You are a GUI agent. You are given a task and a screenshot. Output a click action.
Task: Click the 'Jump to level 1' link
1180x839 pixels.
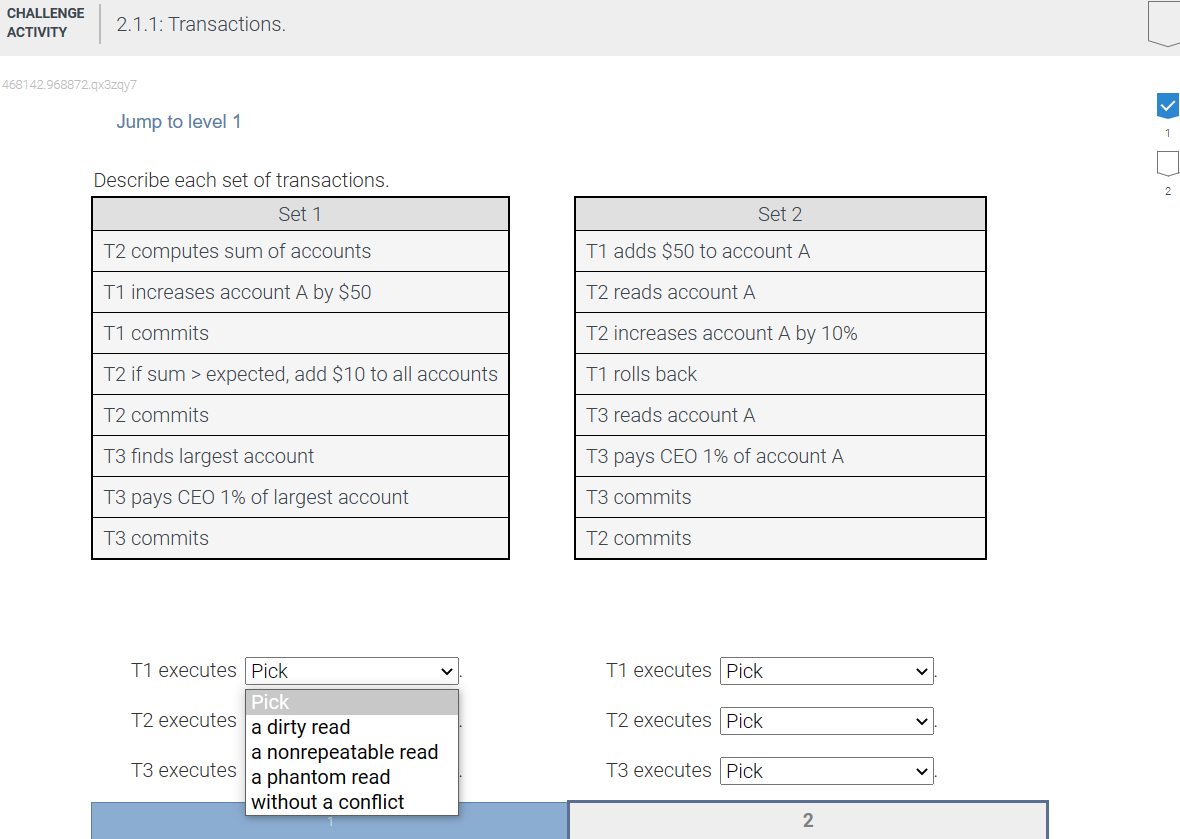pyautogui.click(x=179, y=121)
